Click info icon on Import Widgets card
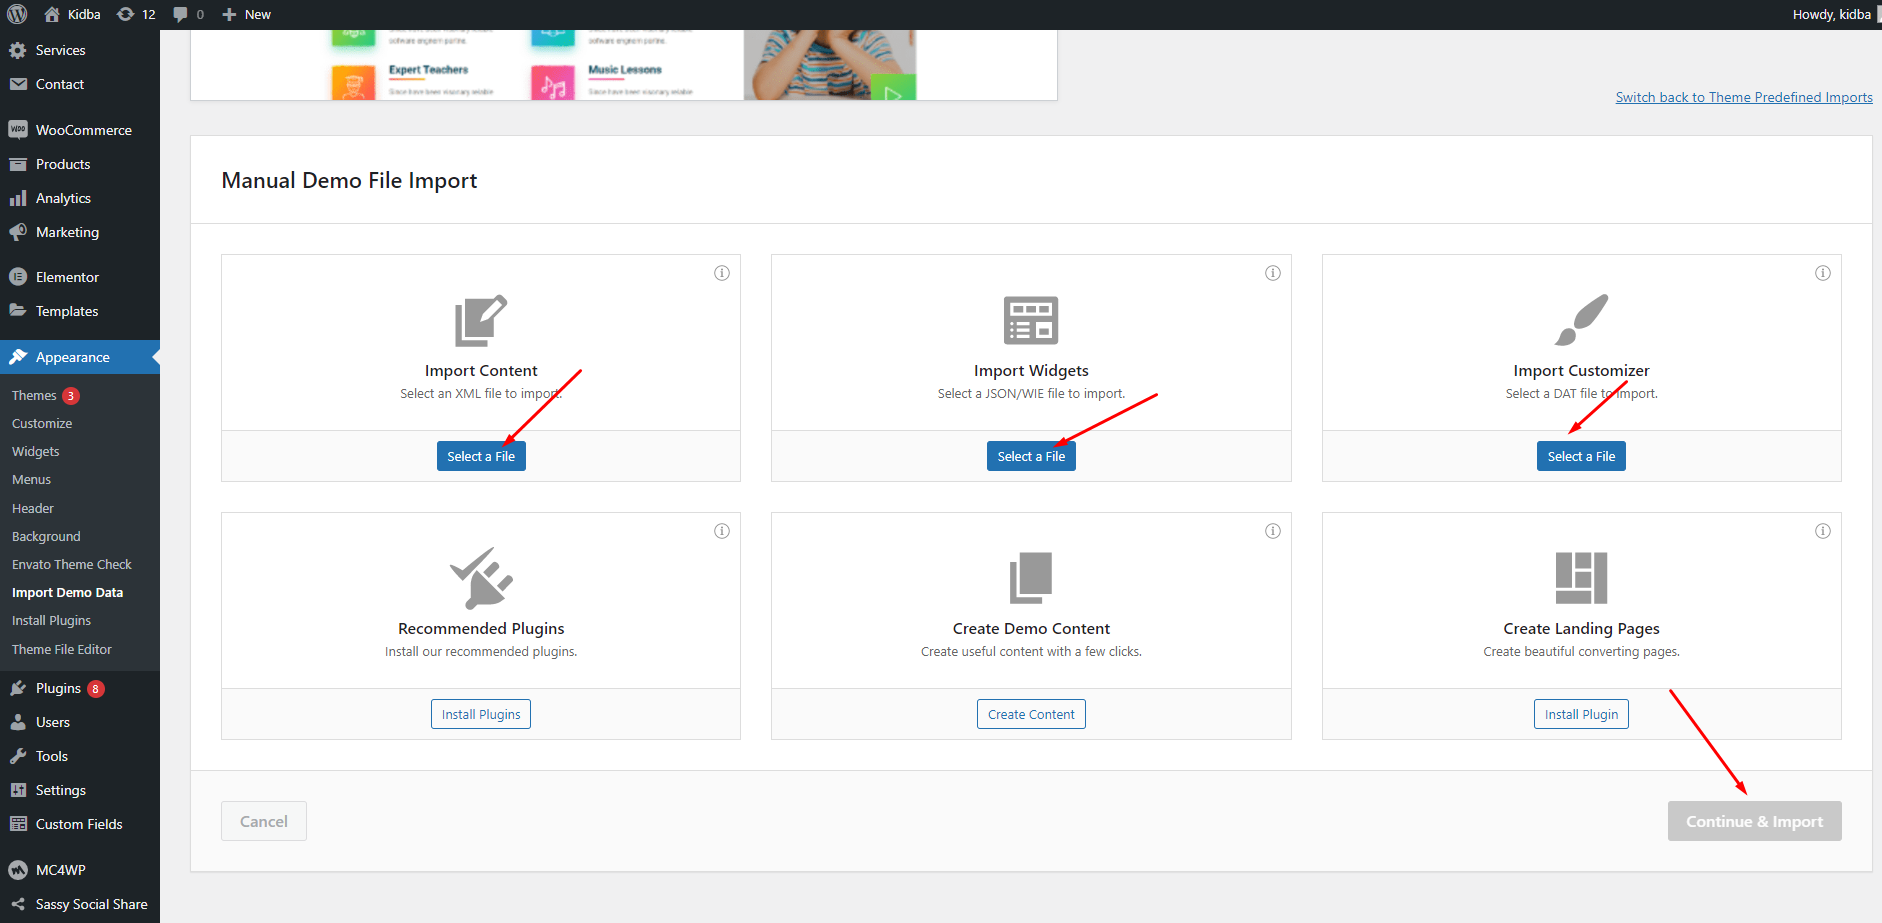This screenshot has height=923, width=1882. tap(1273, 273)
